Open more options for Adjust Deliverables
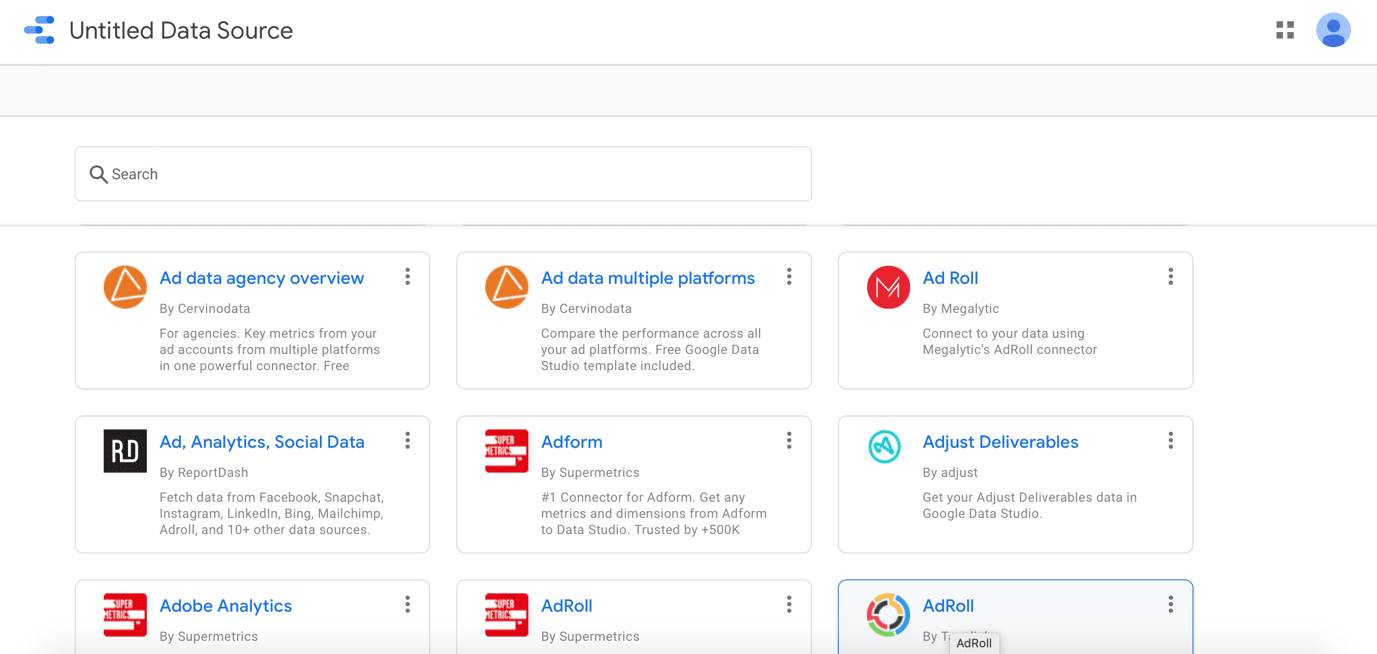Viewport: 1377px width, 654px height. 1171,441
